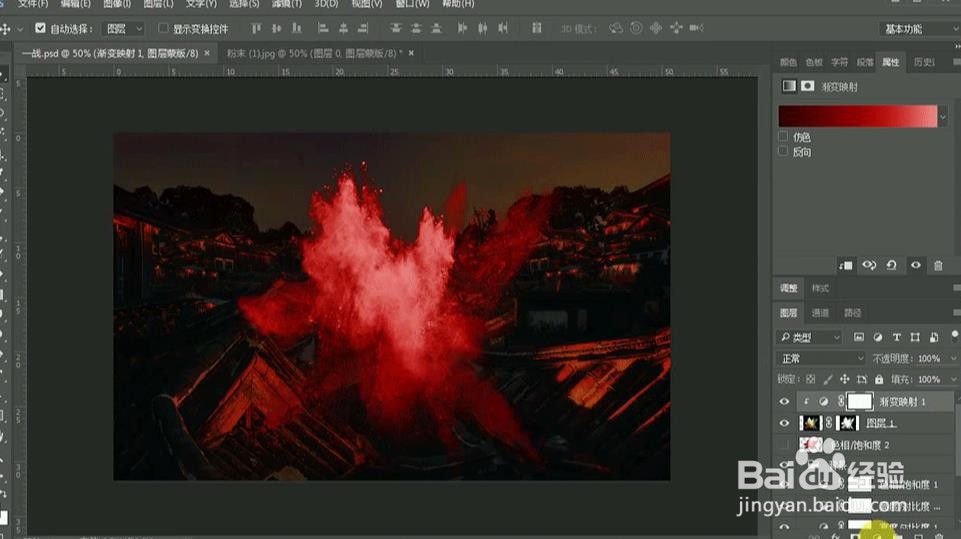Click the 3D camera video icon
Screen dimensions: 961x539
tap(696, 28)
